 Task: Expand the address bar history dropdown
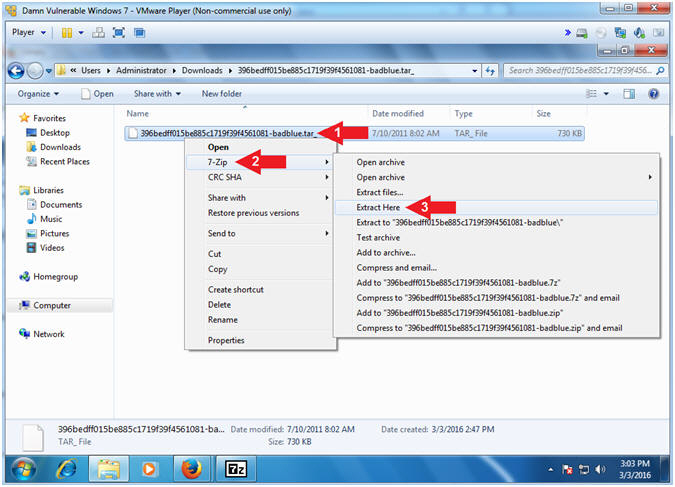pyautogui.click(x=474, y=71)
